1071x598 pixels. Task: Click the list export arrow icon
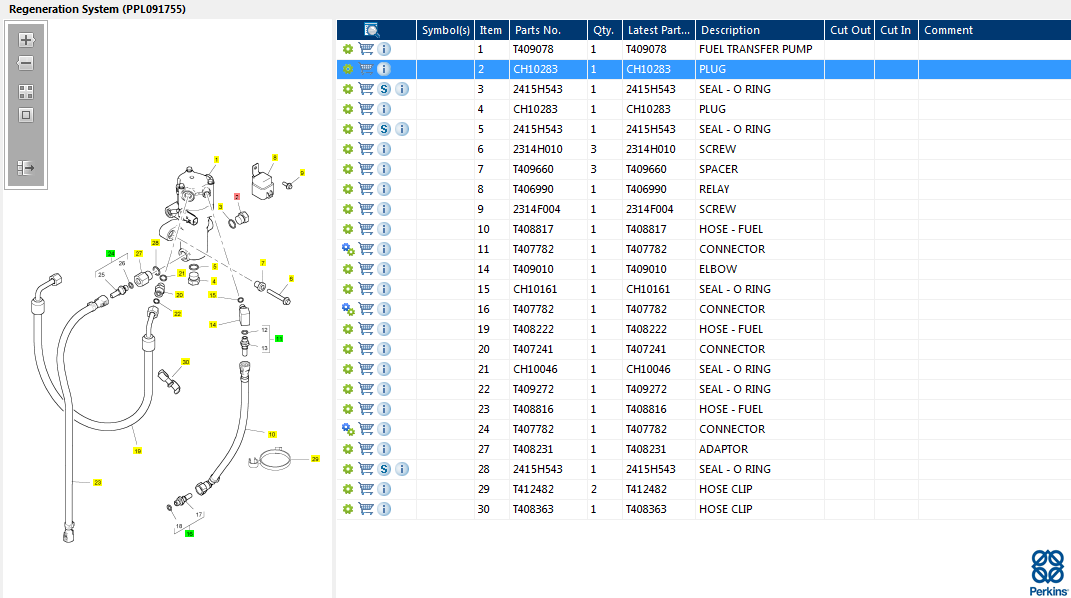[x=26, y=168]
